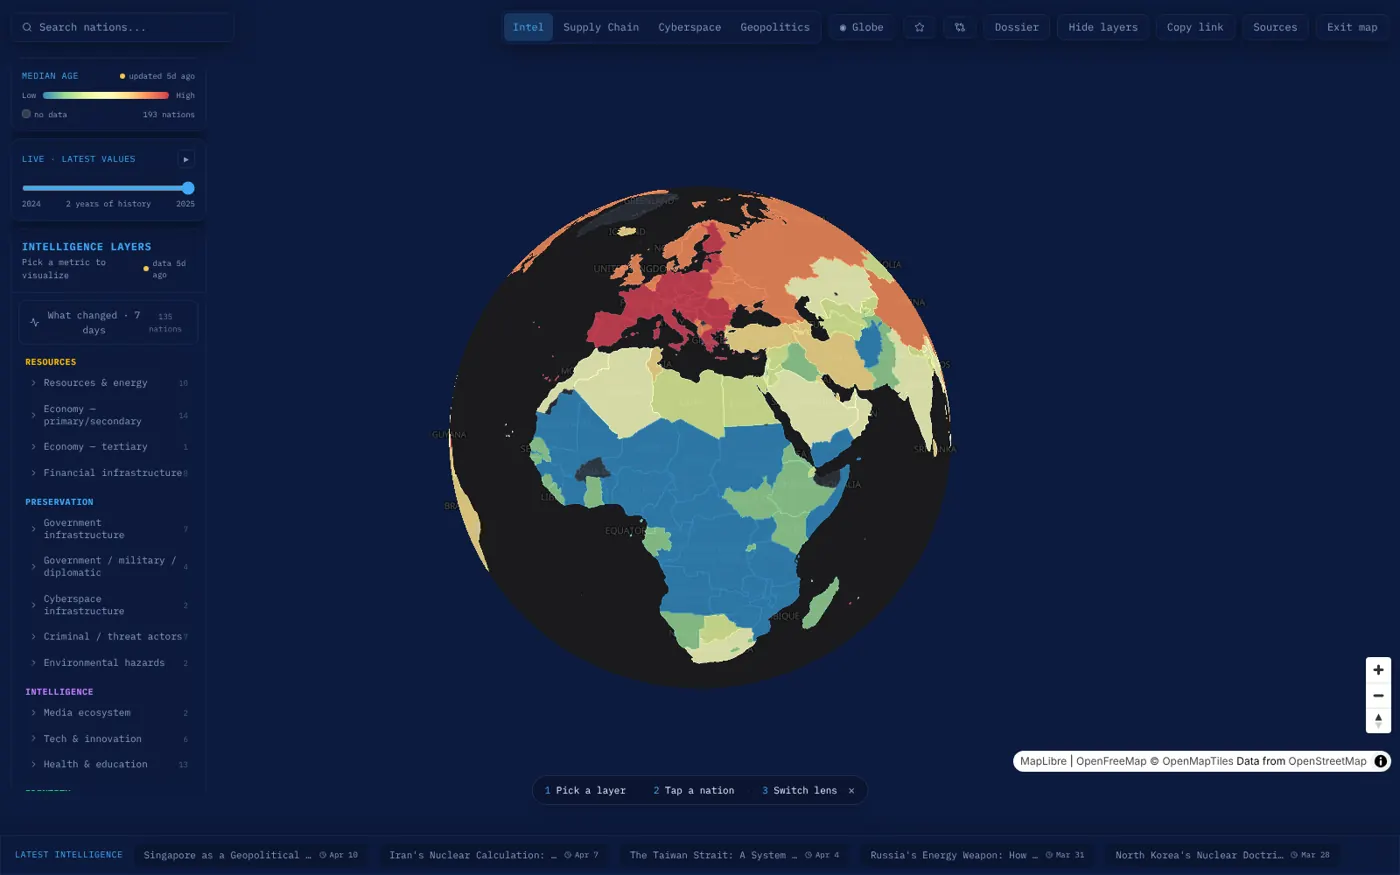
Task: Click the OpenStreetMap attribution link
Action: 1327,761
